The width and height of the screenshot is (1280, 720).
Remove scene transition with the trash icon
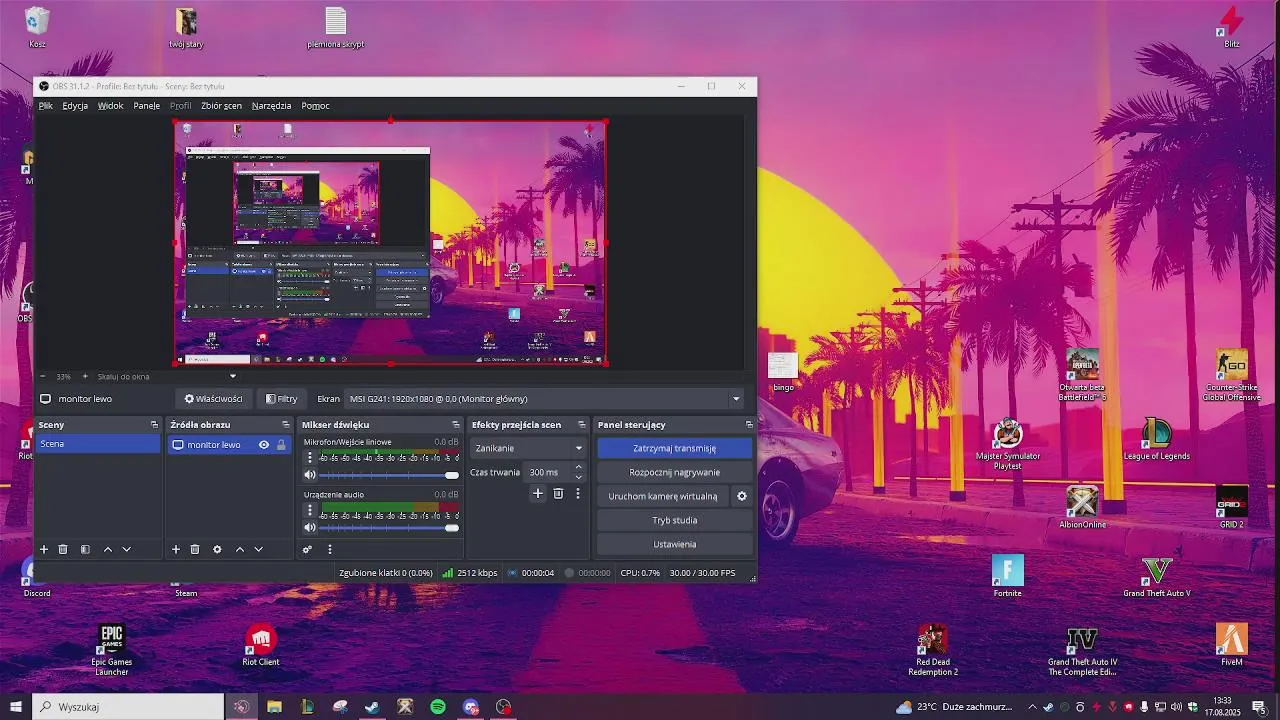coord(558,493)
